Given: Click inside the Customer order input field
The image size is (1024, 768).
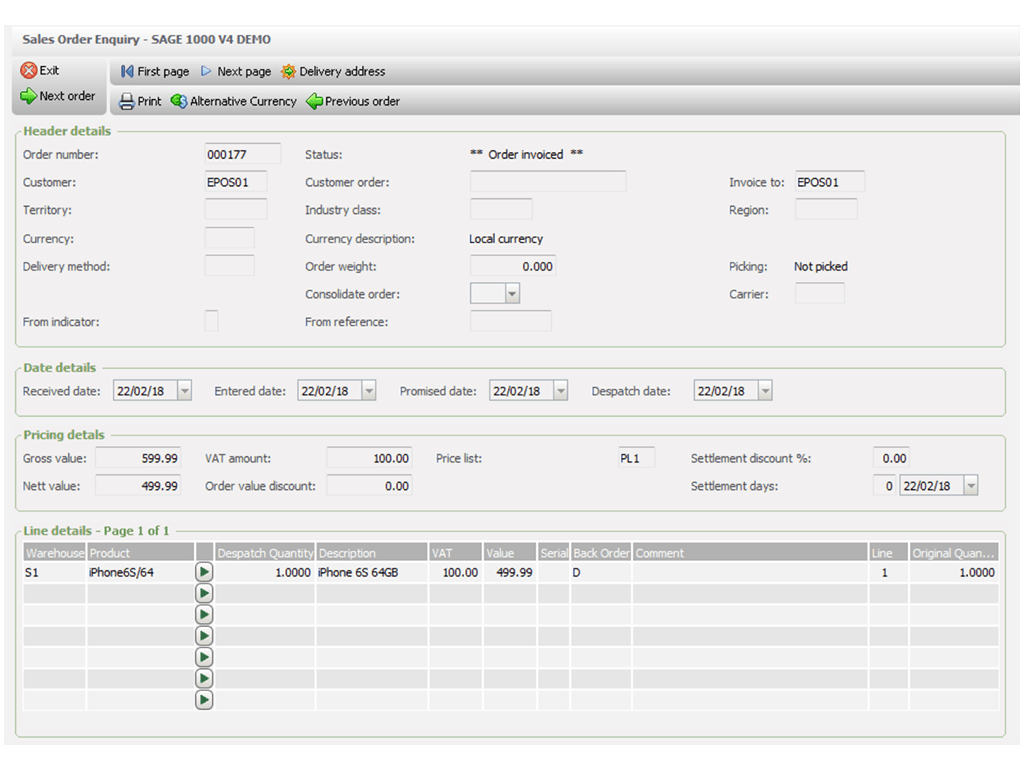Looking at the screenshot, I should [x=547, y=181].
